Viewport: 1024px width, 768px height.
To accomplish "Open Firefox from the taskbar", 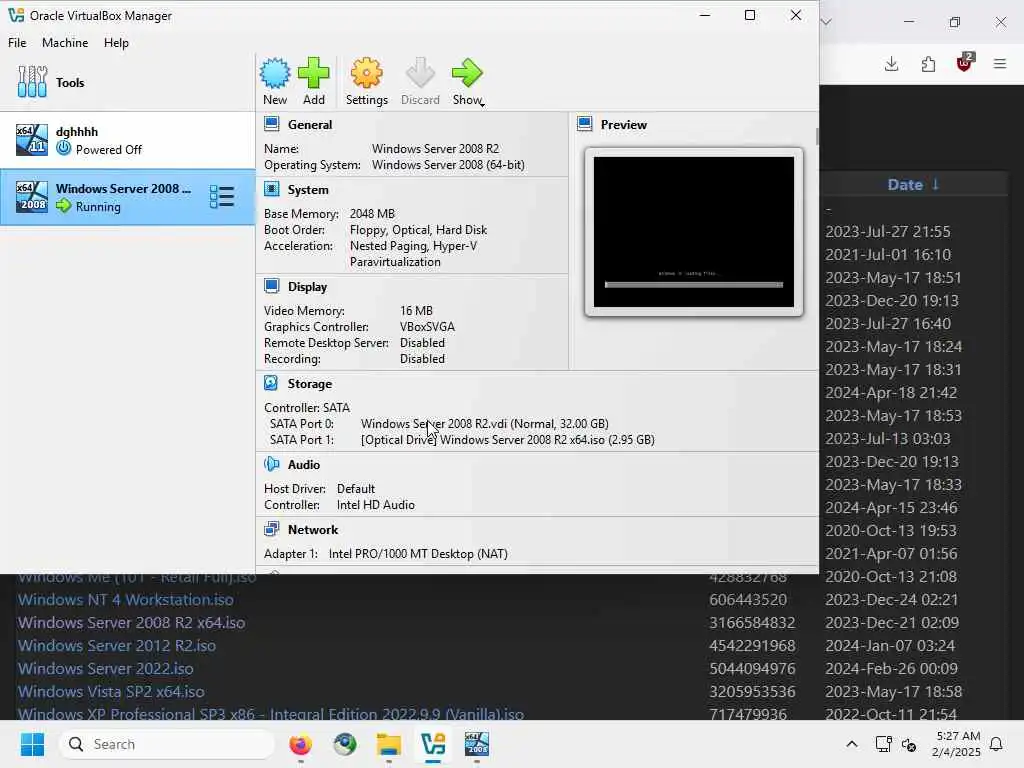I will 300,744.
